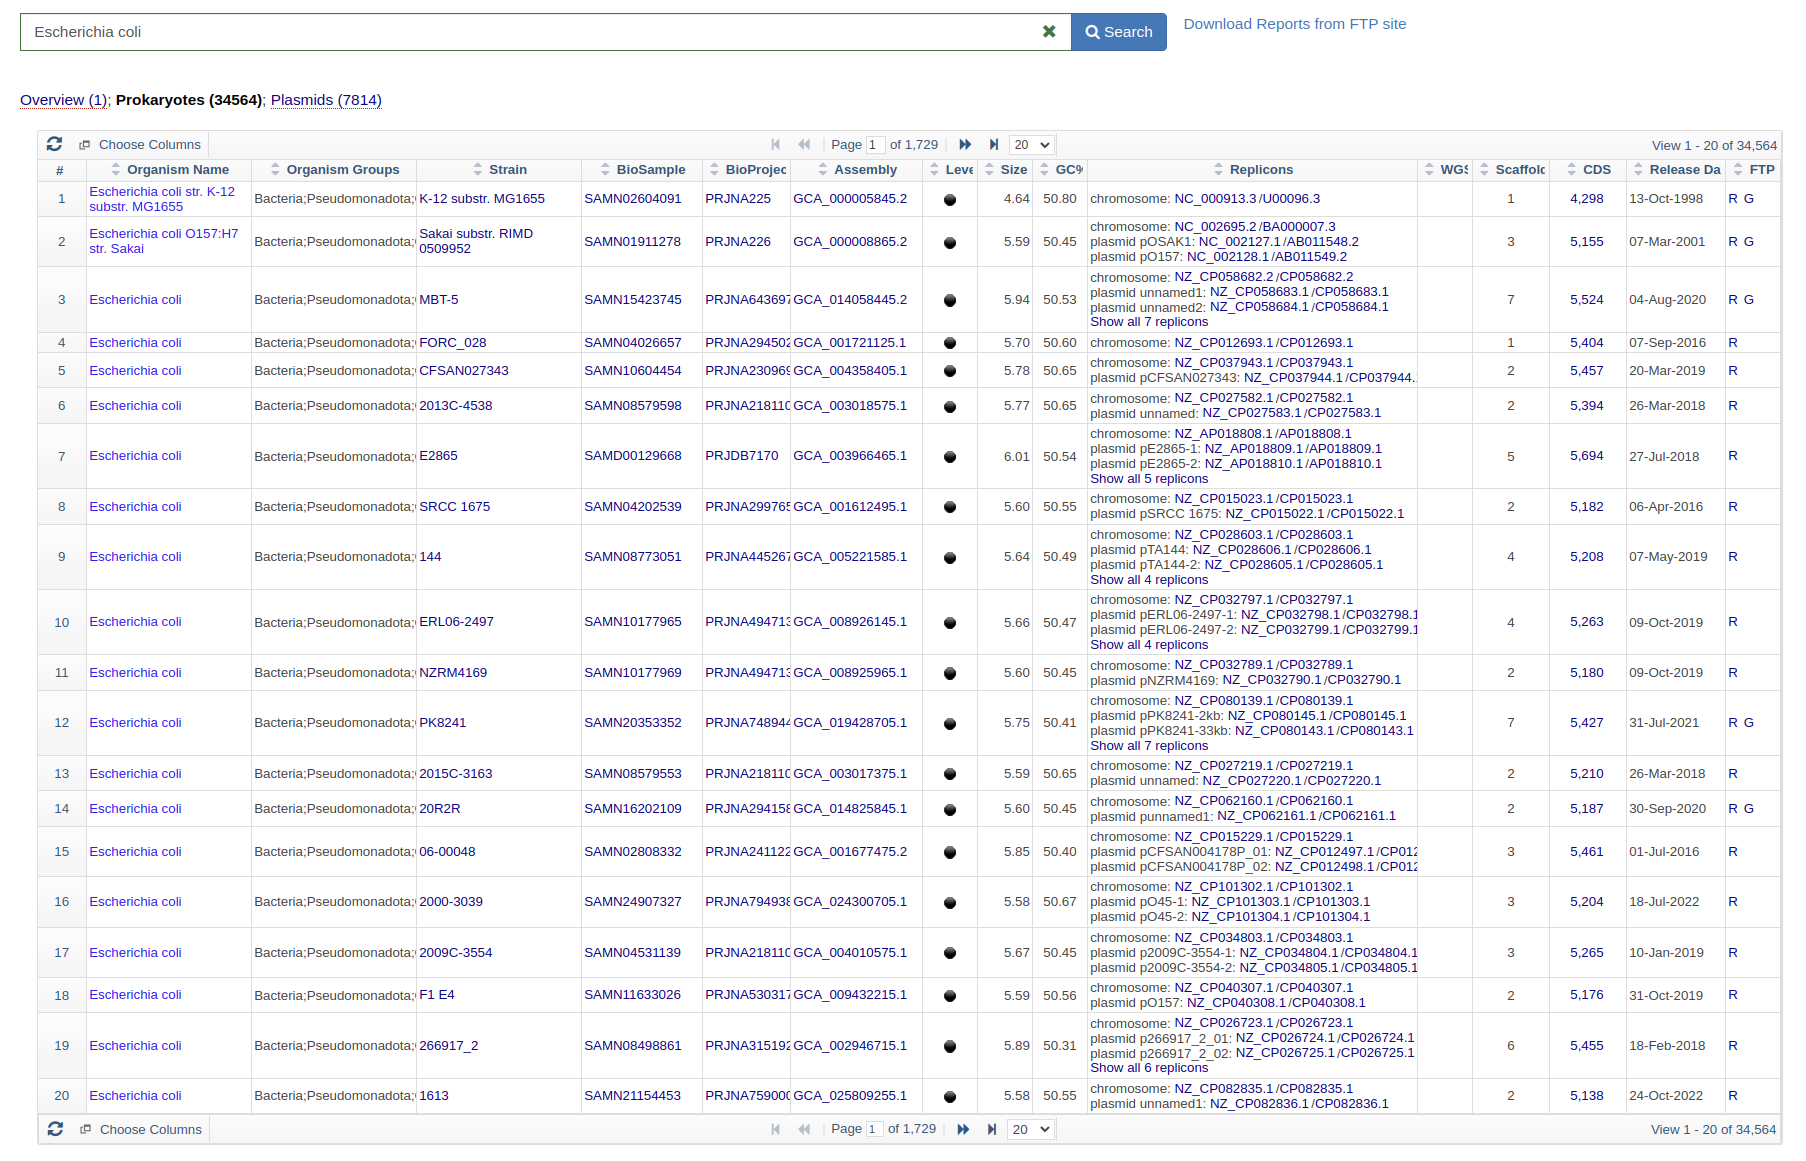Screen dimensions: 1806x1161
Task: Sort table by WGS column
Action: [x=1446, y=170]
